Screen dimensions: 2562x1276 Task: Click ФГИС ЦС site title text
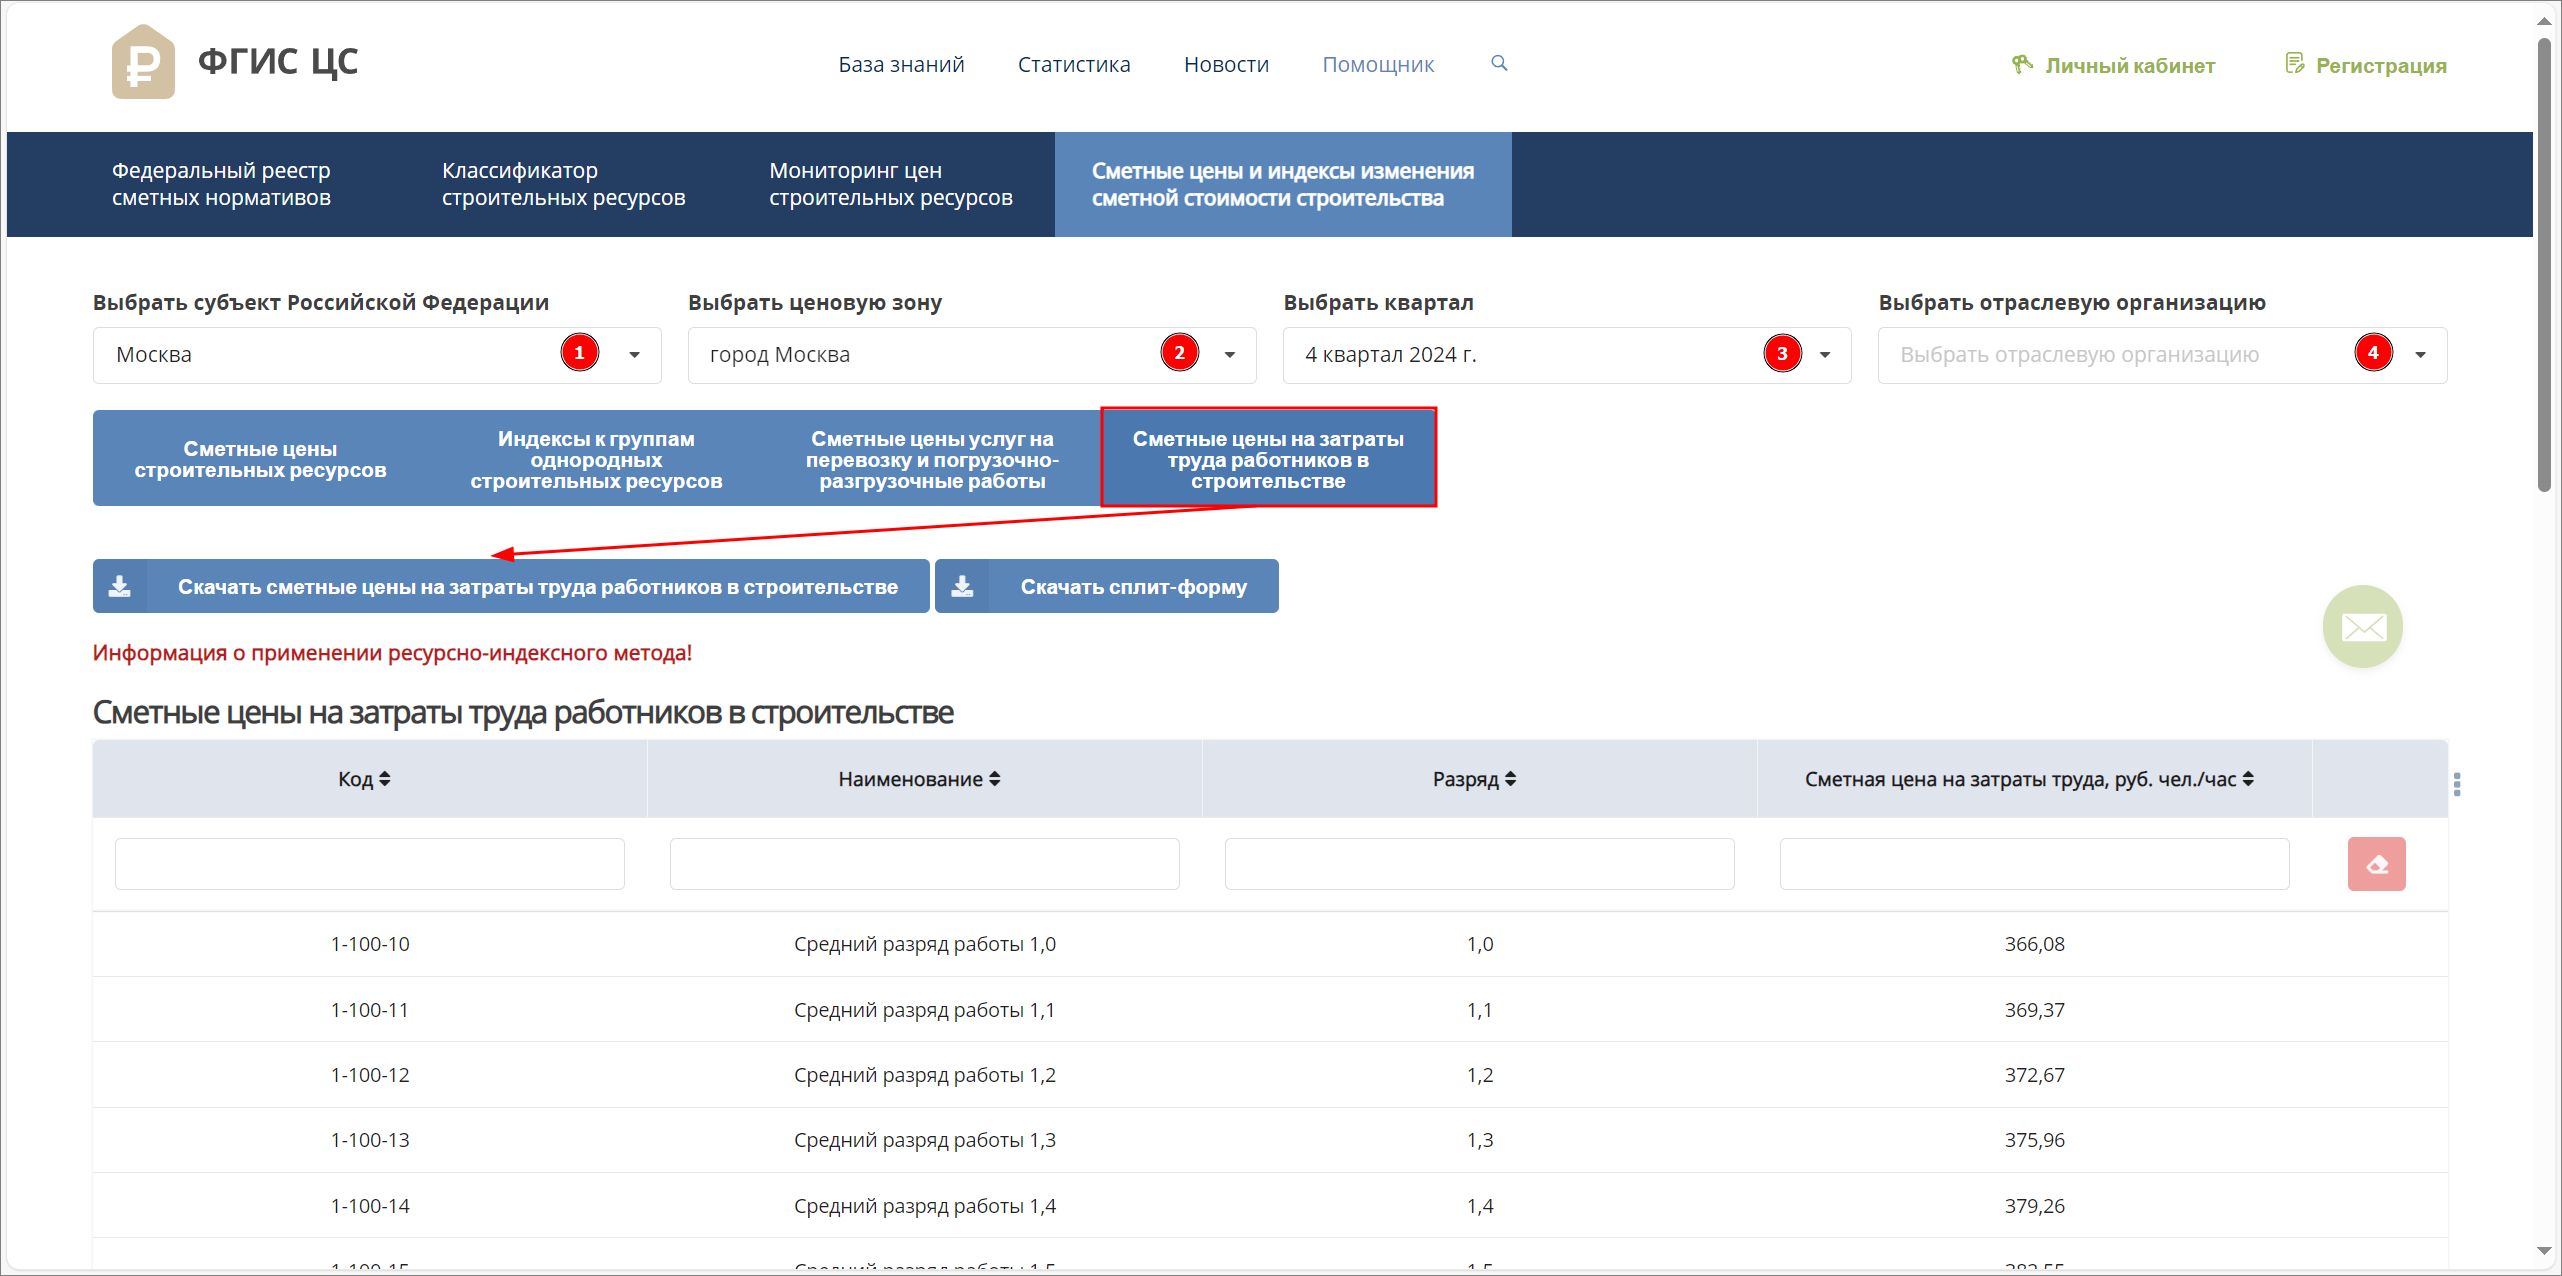click(278, 62)
